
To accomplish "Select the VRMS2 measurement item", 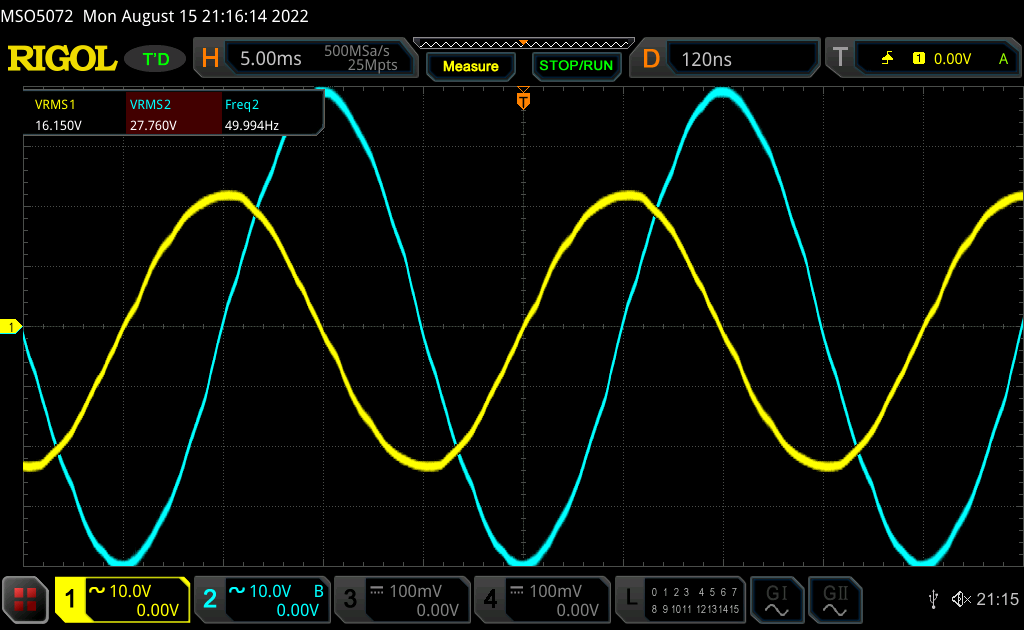I will tap(173, 114).
